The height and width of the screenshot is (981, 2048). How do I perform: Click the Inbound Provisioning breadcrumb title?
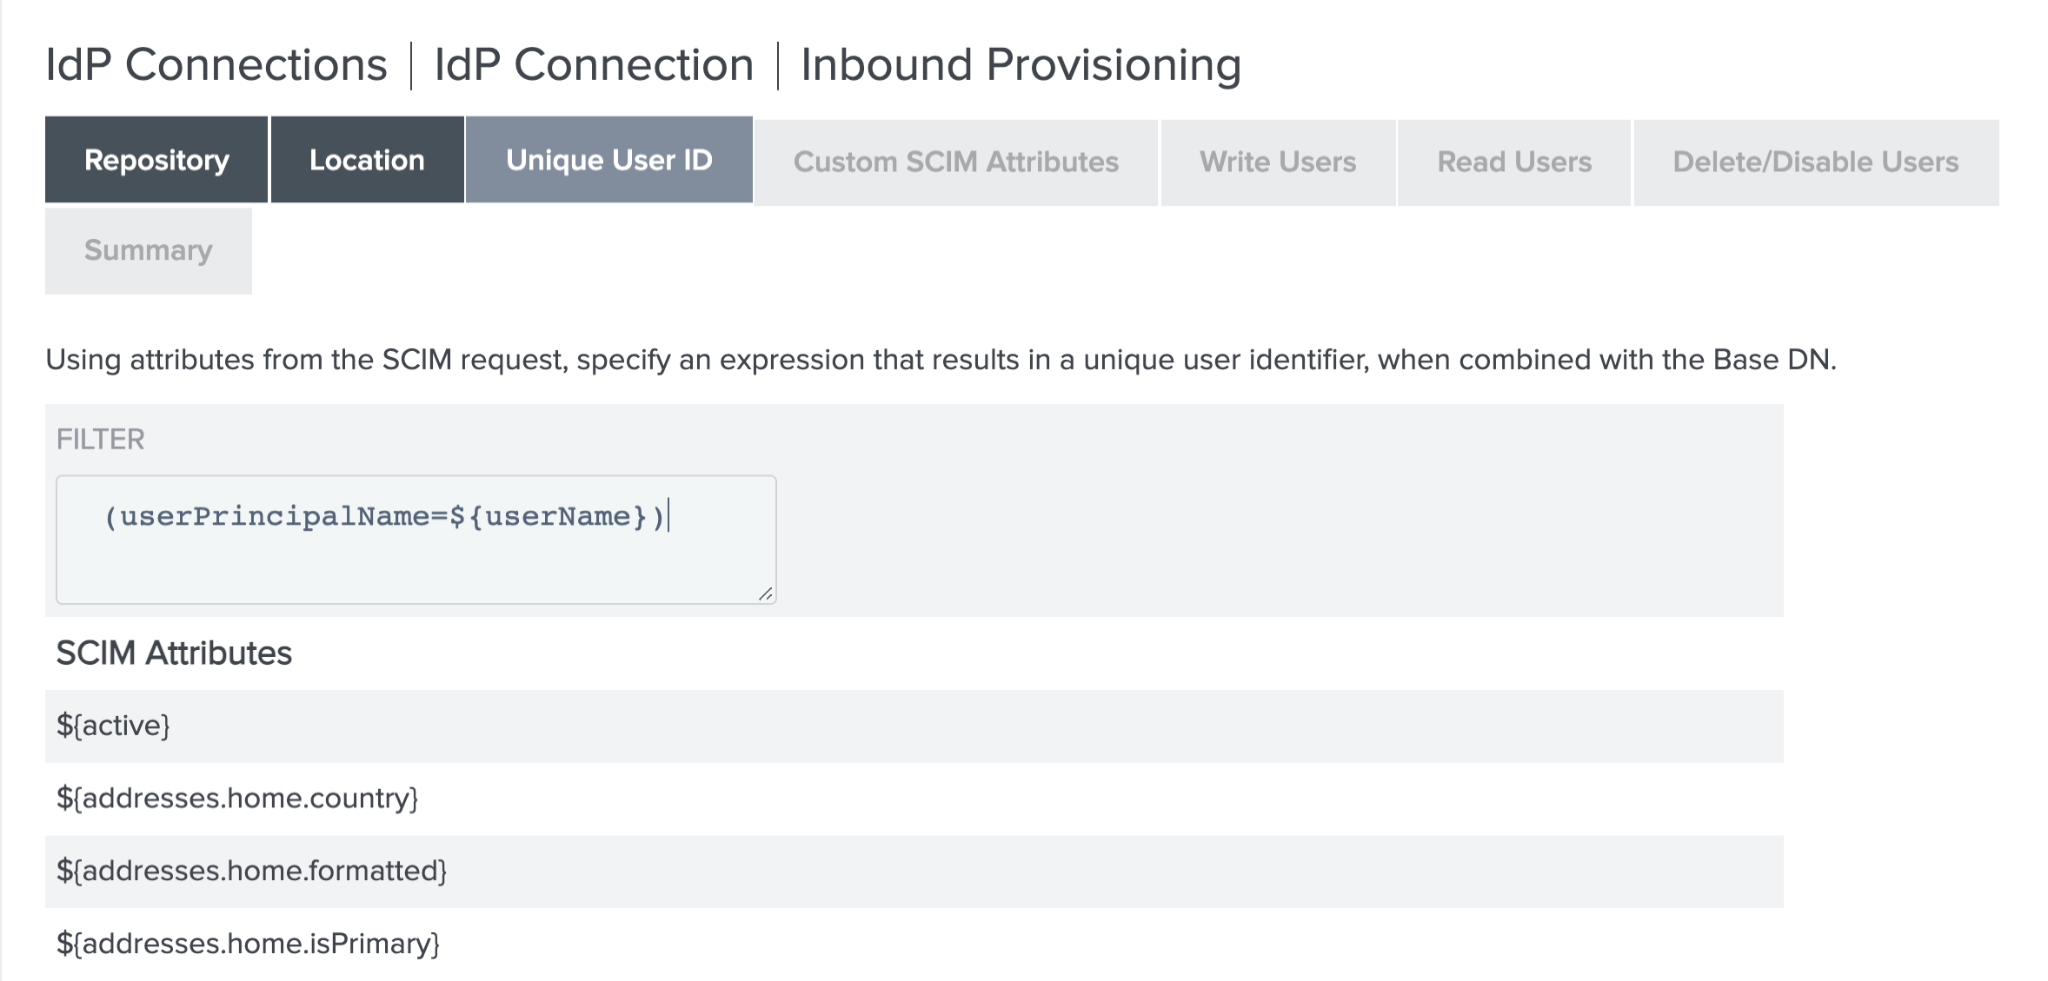1020,65
